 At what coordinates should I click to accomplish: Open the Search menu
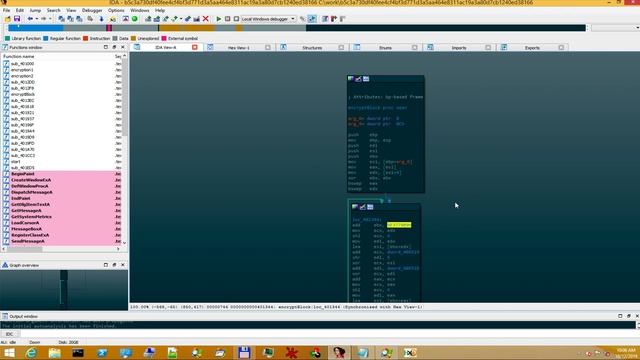point(53,10)
